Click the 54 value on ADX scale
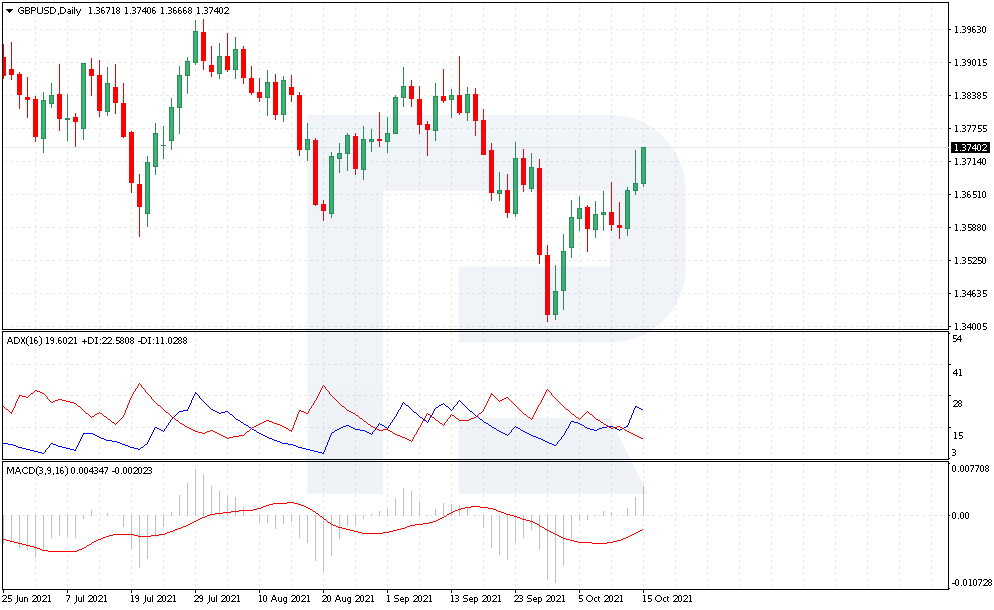The image size is (994, 610). pos(957,340)
